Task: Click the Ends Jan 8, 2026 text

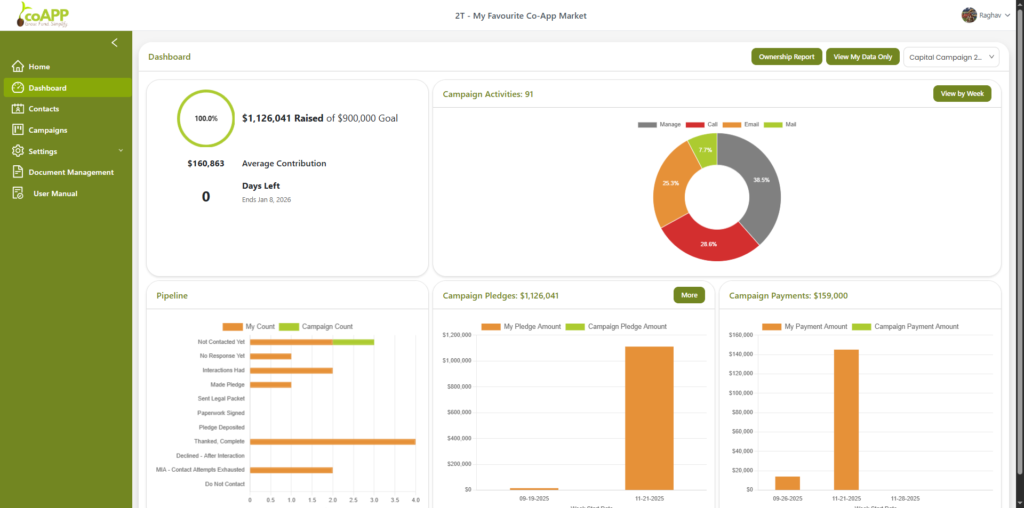Action: pyautogui.click(x=266, y=200)
